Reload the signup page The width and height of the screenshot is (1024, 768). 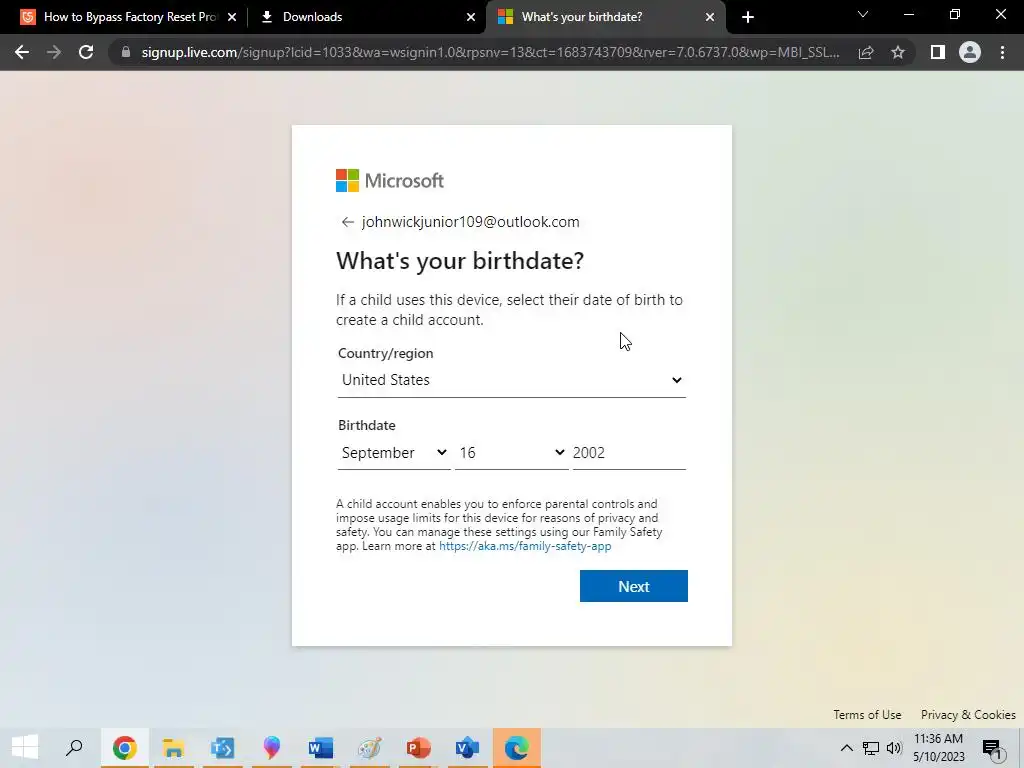(86, 52)
